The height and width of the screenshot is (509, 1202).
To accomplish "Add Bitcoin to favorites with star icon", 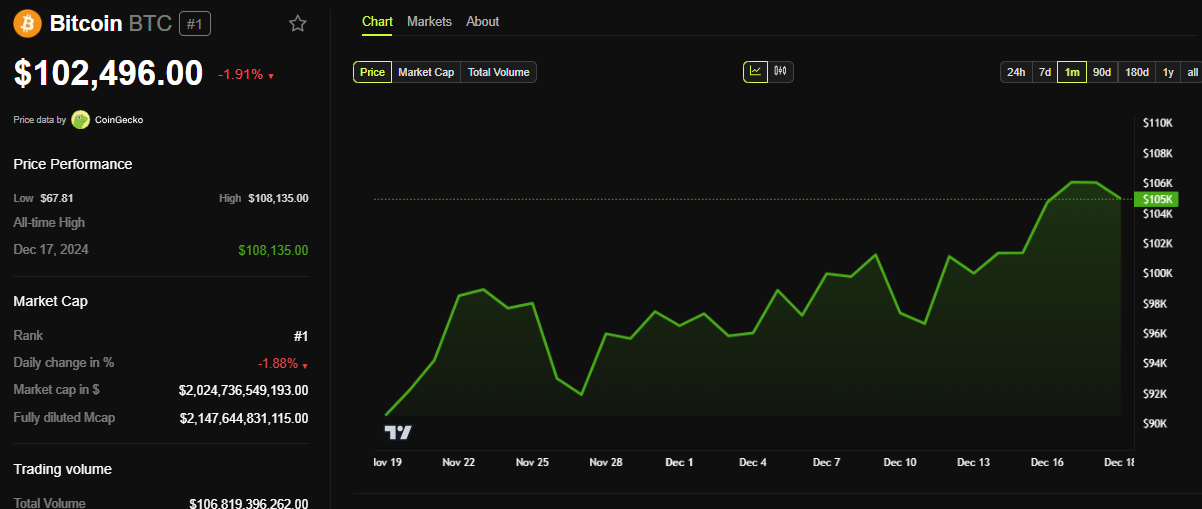I will click(297, 23).
